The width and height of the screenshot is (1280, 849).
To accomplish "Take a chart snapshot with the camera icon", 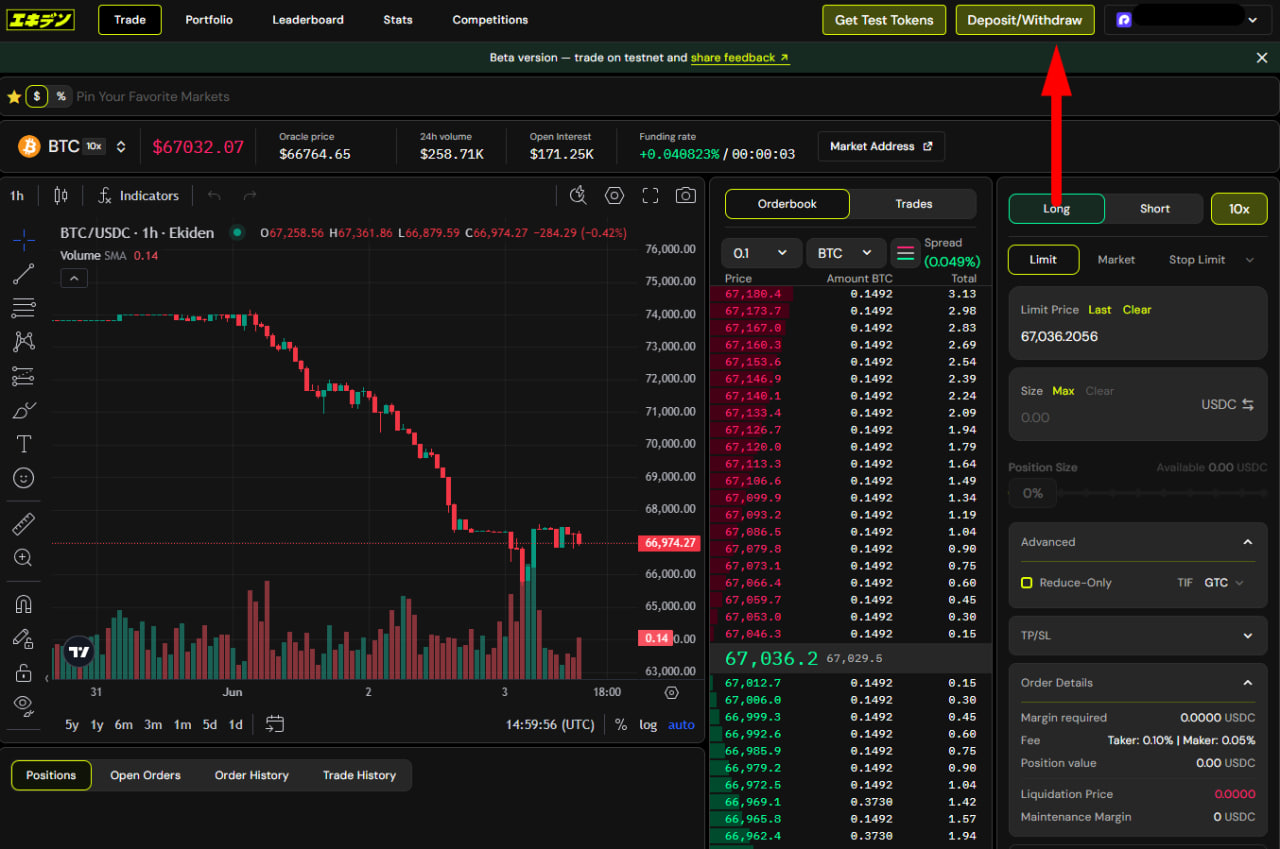I will pos(685,196).
